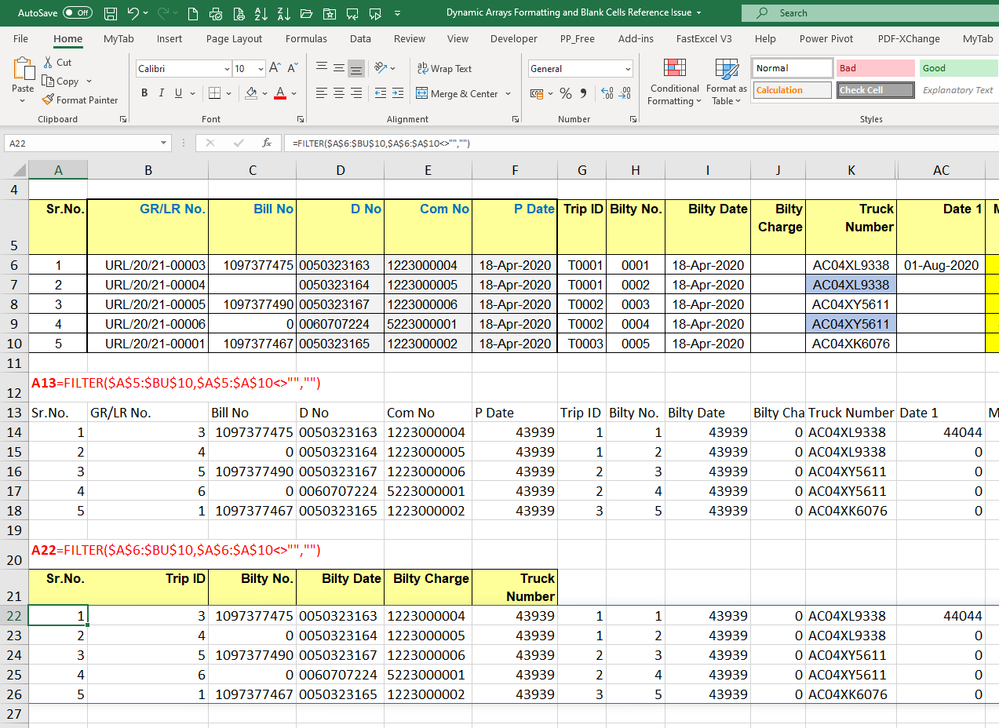Apply the Explanatory Text style

click(958, 90)
